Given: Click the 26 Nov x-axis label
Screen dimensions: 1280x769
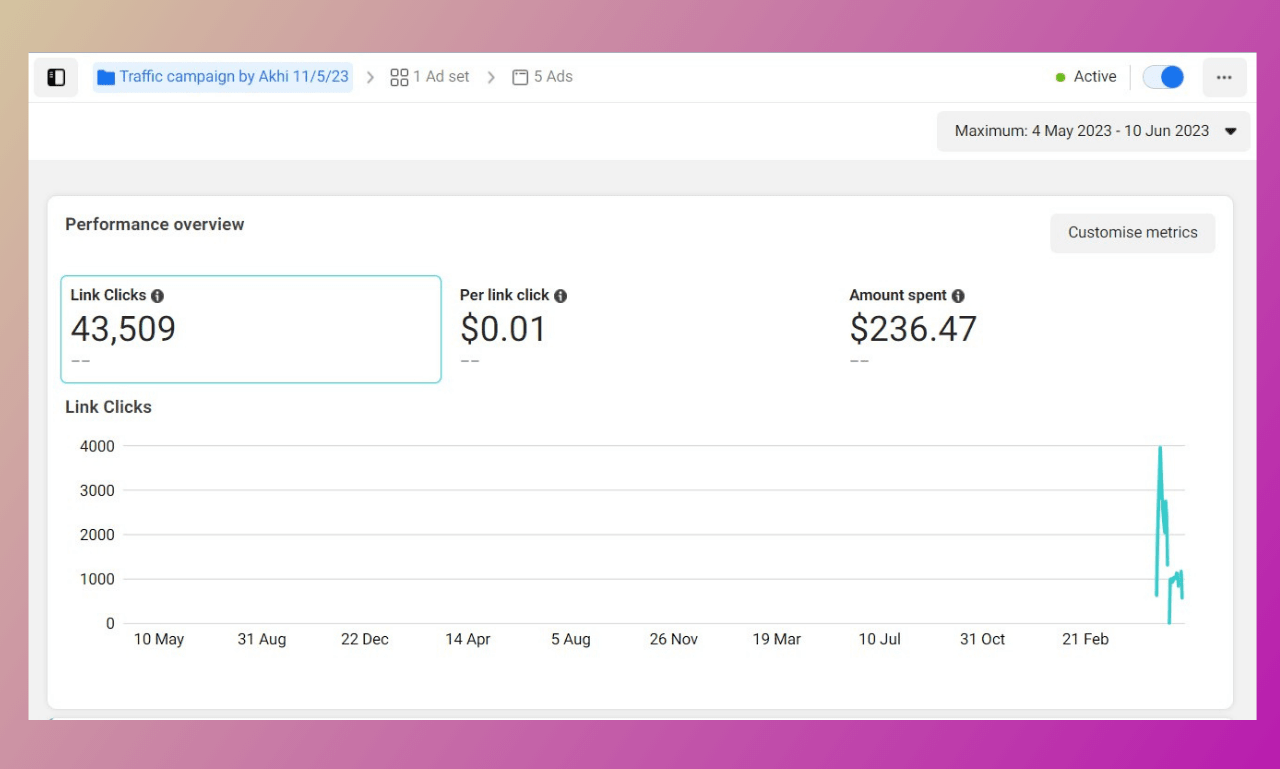Looking at the screenshot, I should point(674,639).
